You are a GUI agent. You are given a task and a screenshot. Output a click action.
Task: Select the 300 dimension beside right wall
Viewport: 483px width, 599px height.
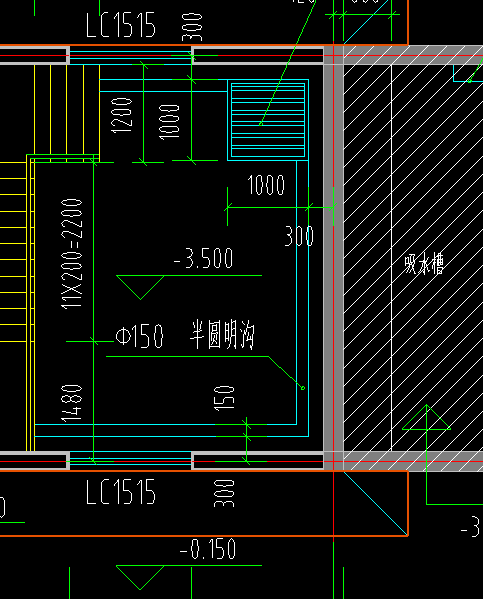[x=299, y=236]
